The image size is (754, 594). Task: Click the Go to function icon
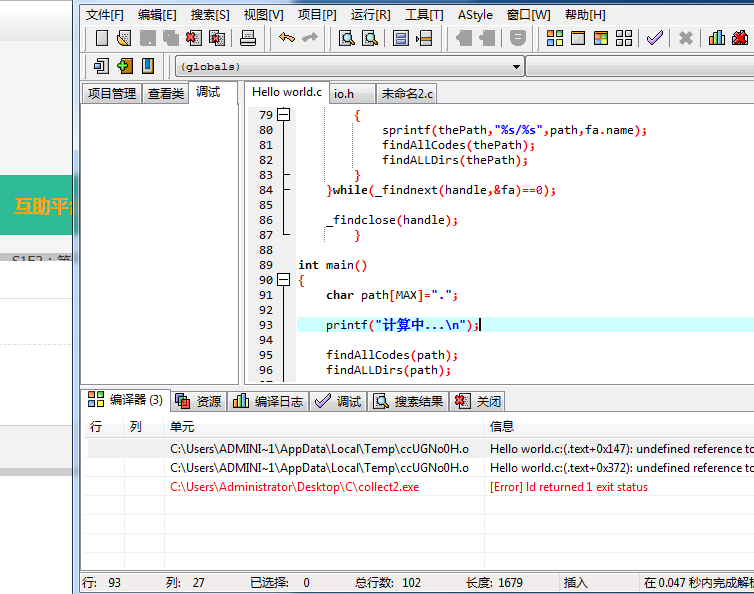point(401,38)
